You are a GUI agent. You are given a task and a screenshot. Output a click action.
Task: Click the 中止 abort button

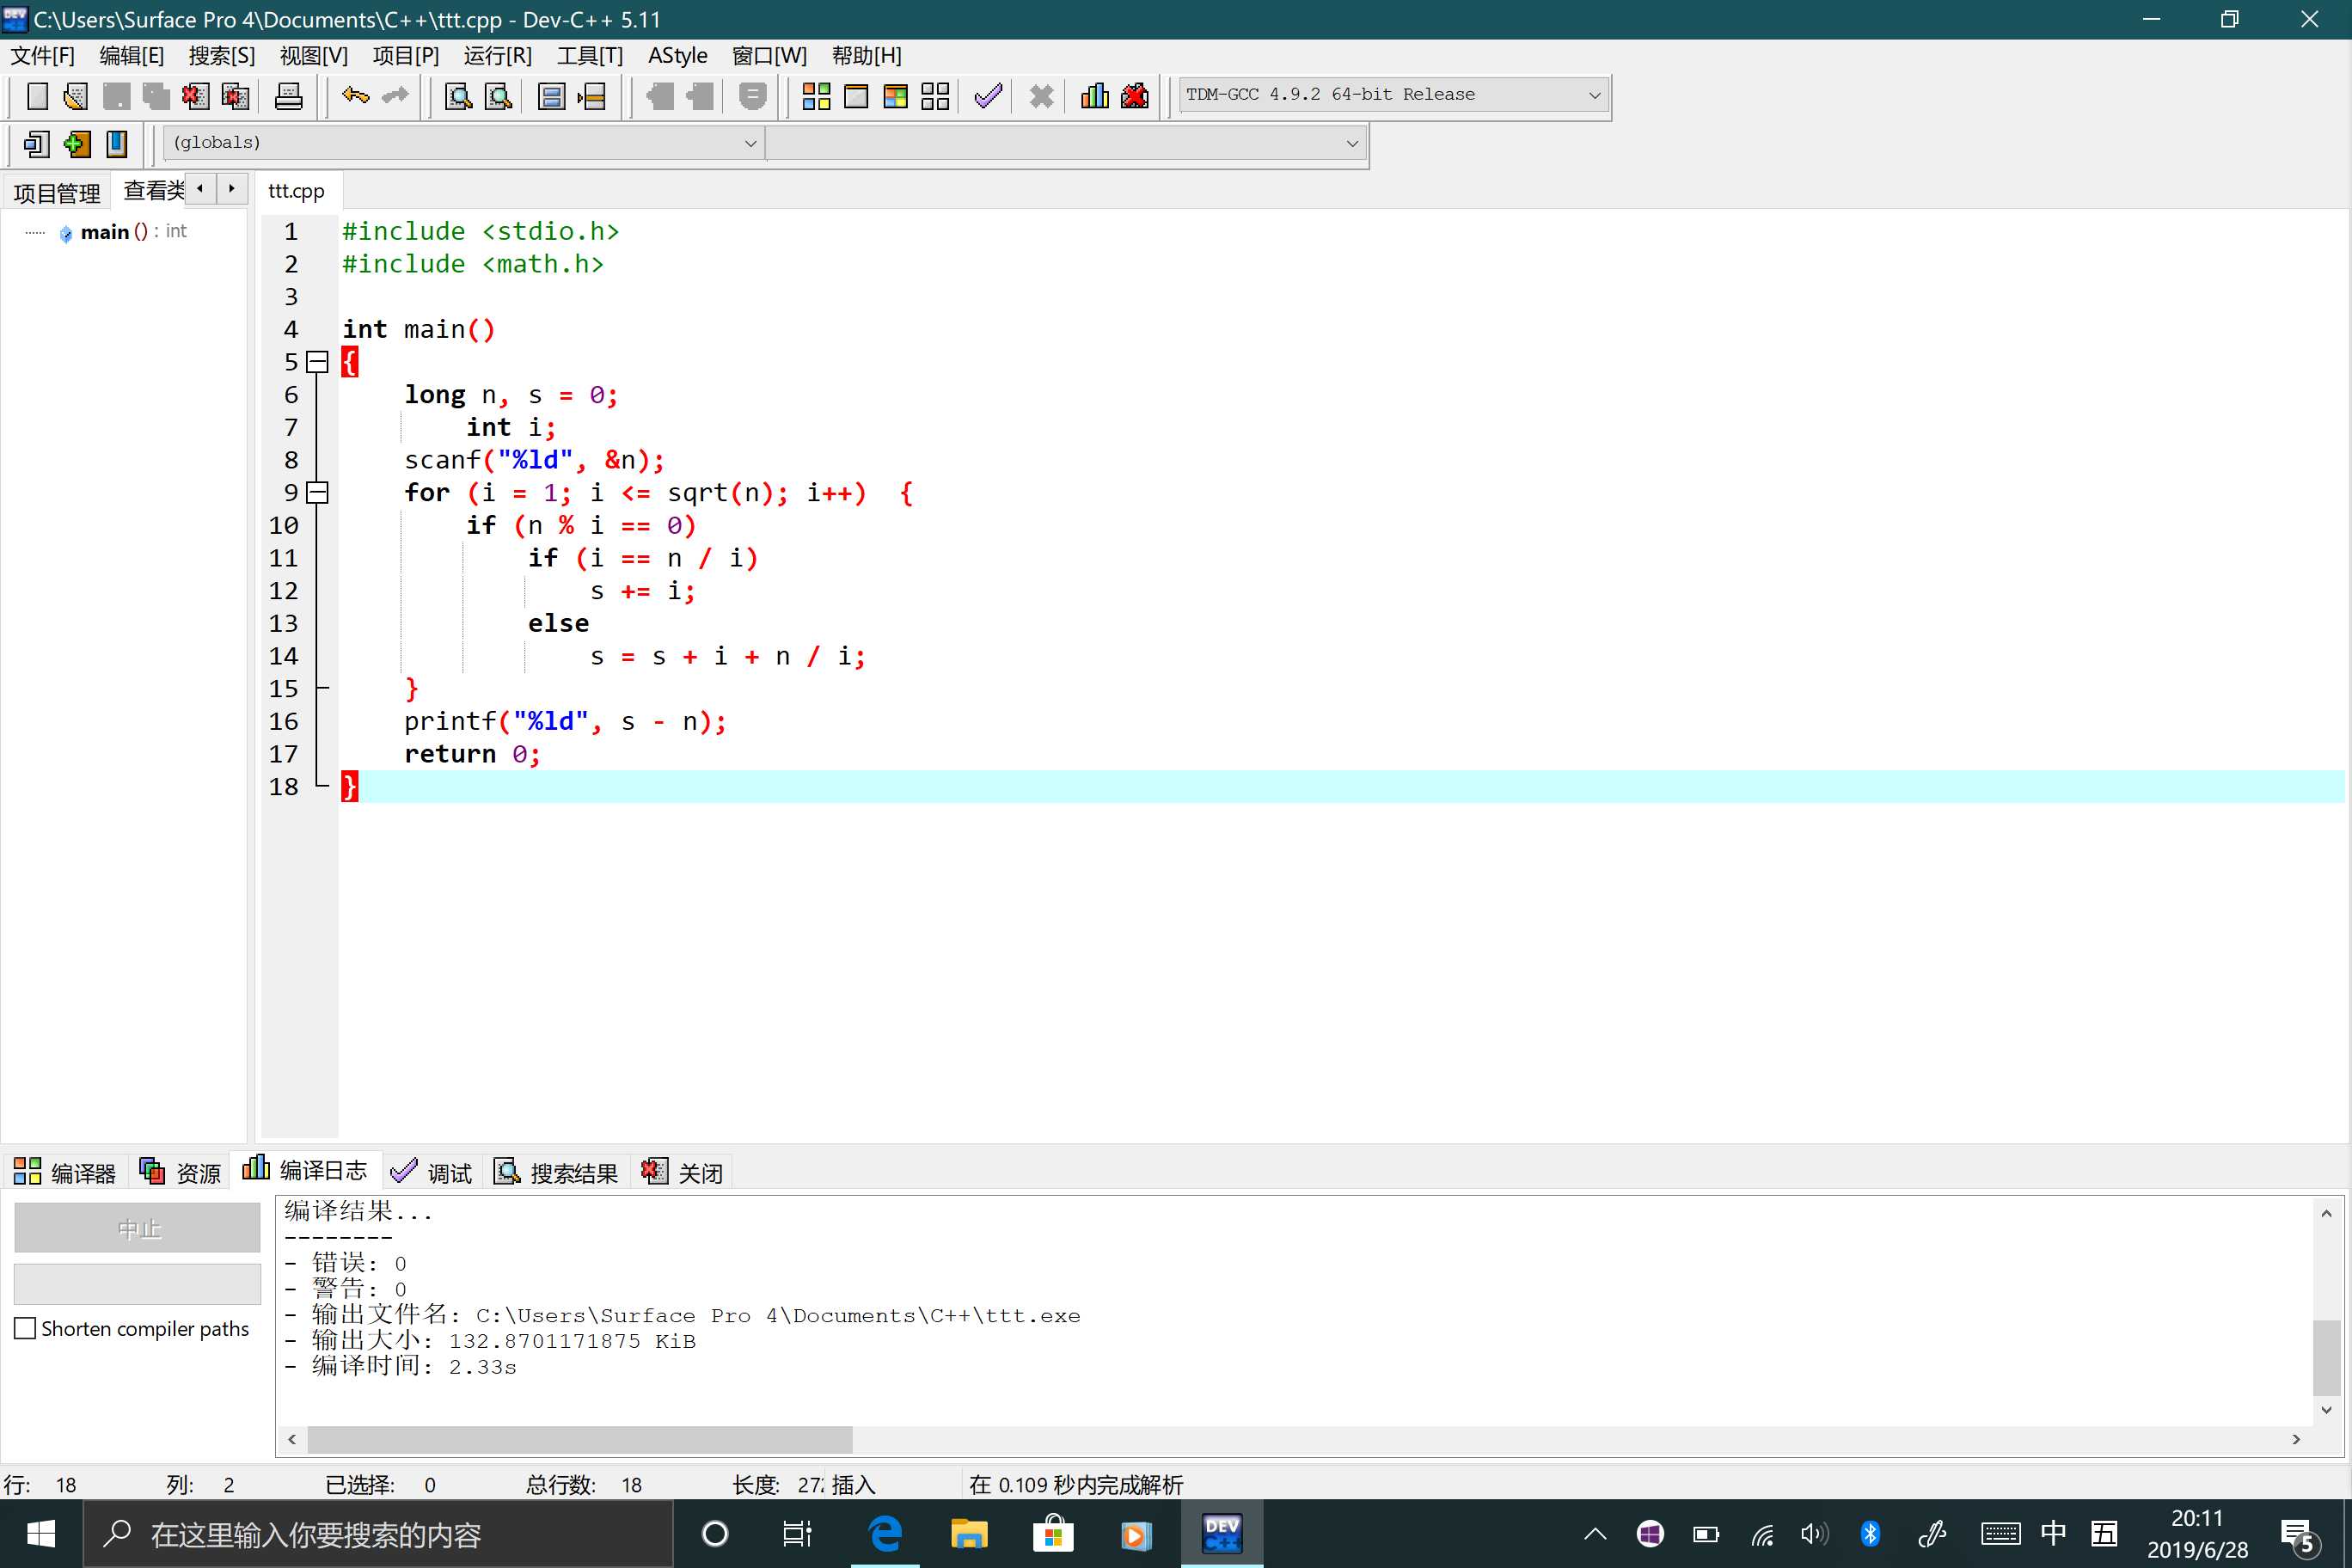138,1228
